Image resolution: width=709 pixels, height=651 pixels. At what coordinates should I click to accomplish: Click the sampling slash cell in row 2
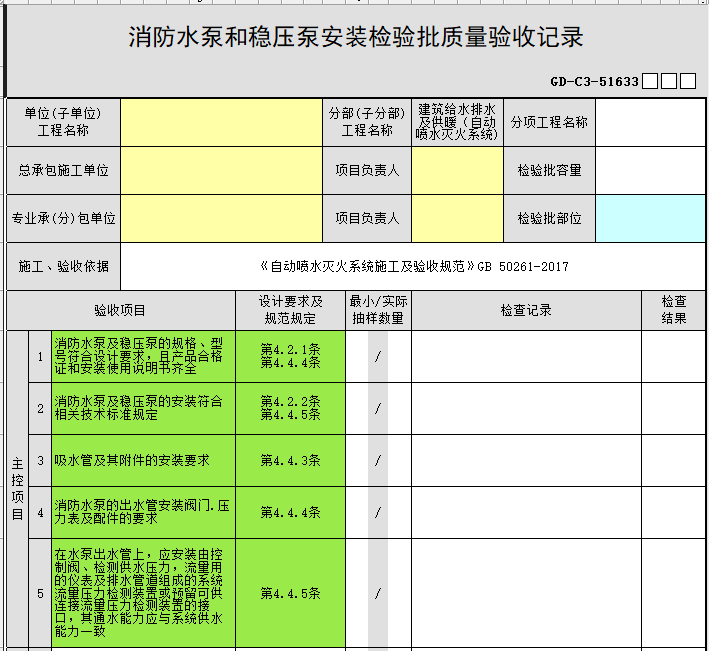(x=378, y=408)
